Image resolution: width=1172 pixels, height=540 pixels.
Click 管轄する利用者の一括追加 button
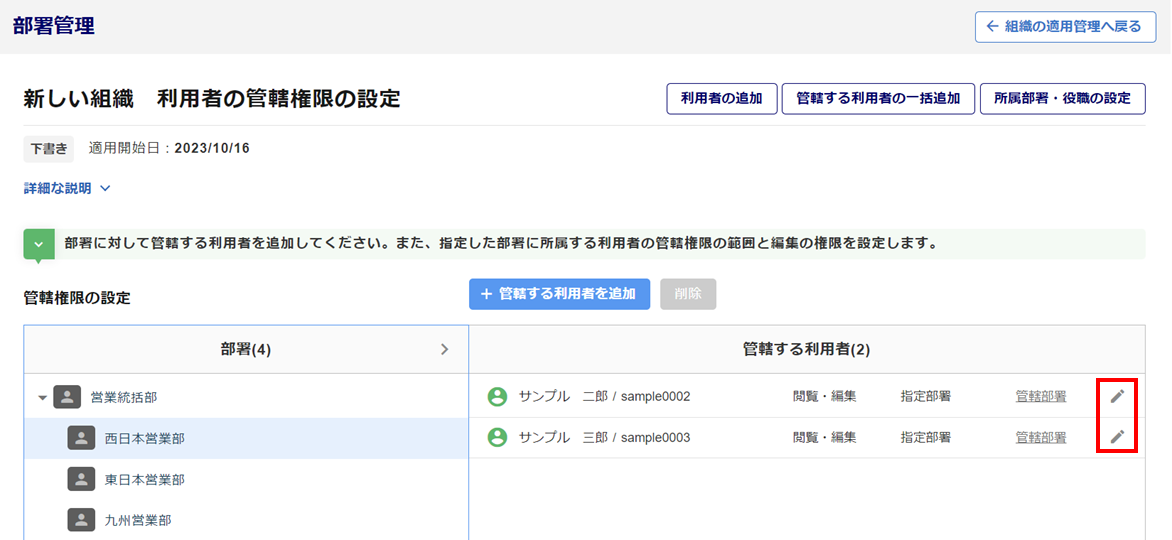[877, 99]
